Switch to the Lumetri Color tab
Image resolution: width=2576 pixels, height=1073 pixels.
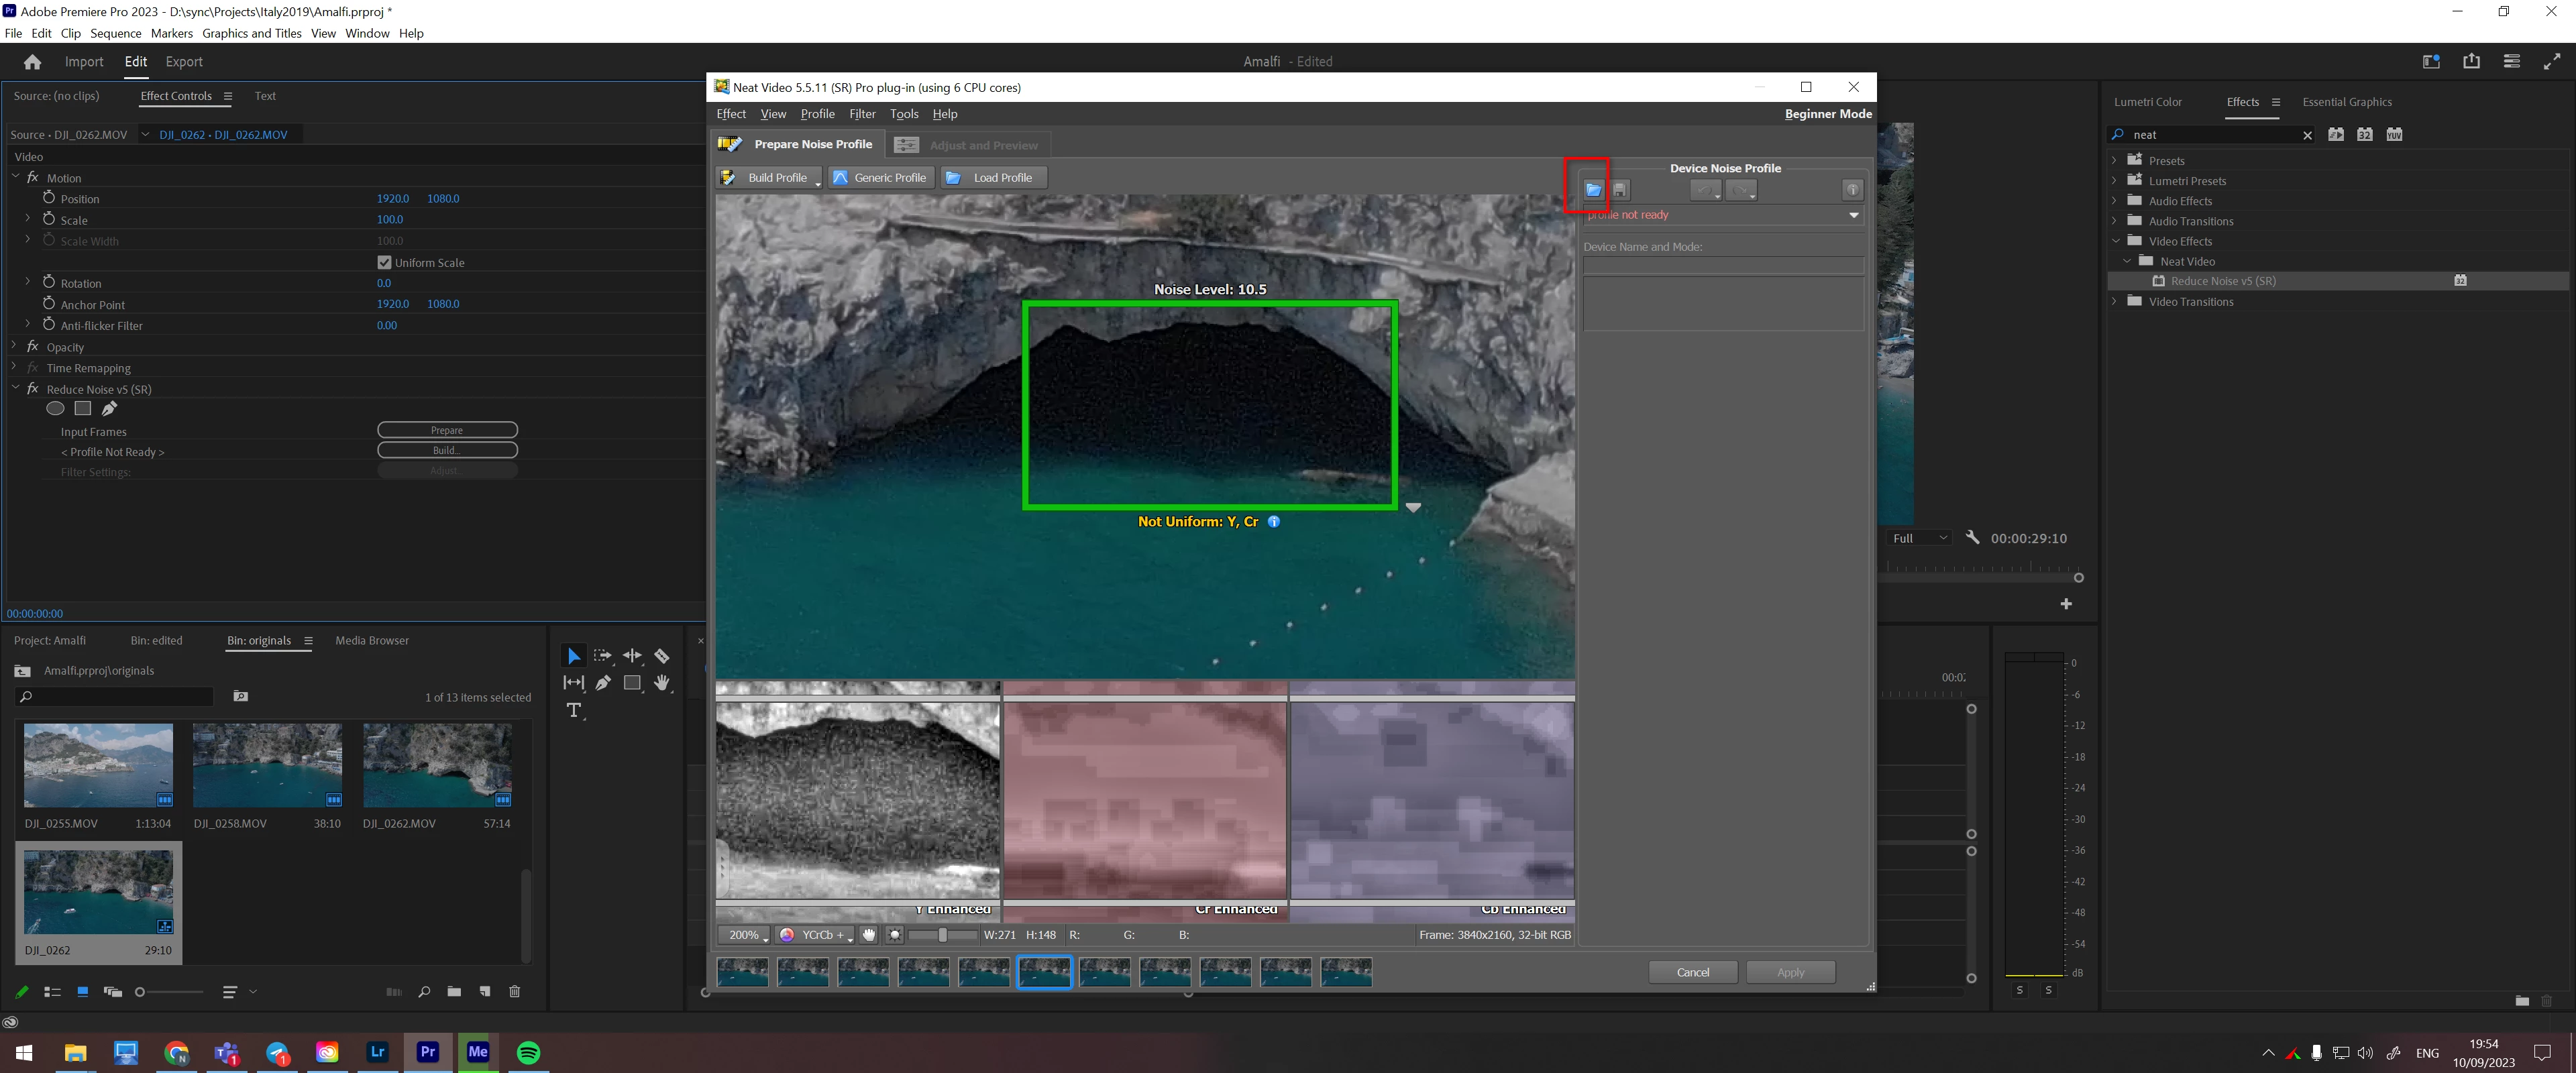pos(2147,102)
